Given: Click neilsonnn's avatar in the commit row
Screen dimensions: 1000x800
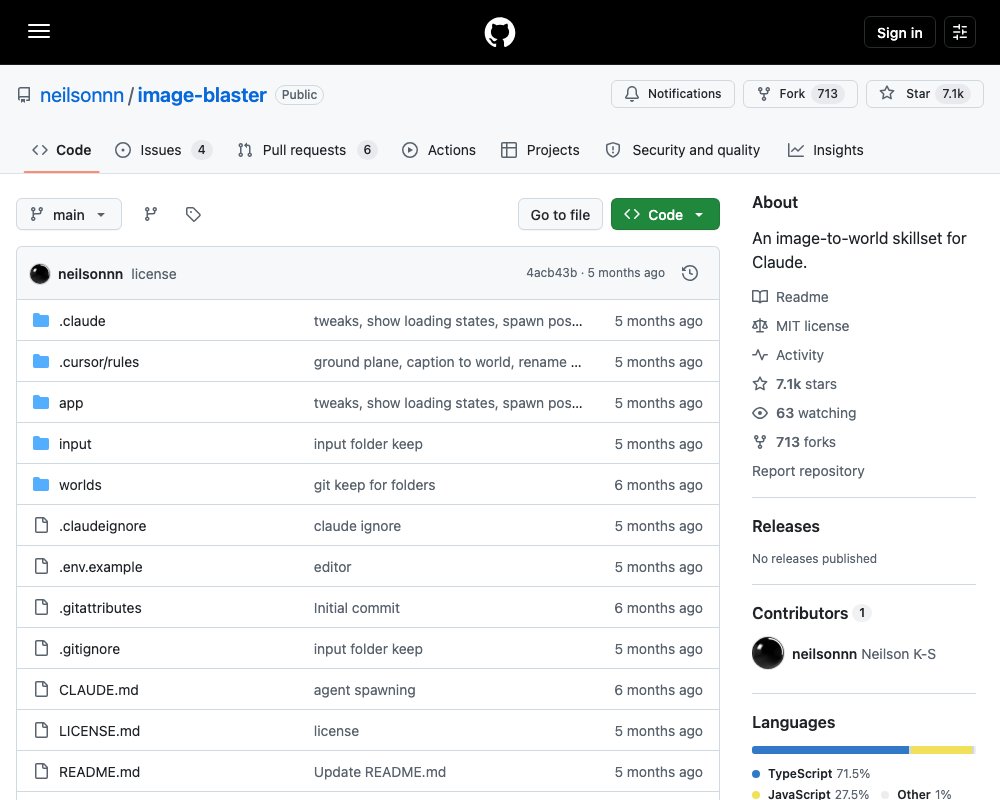Looking at the screenshot, I should (40, 274).
